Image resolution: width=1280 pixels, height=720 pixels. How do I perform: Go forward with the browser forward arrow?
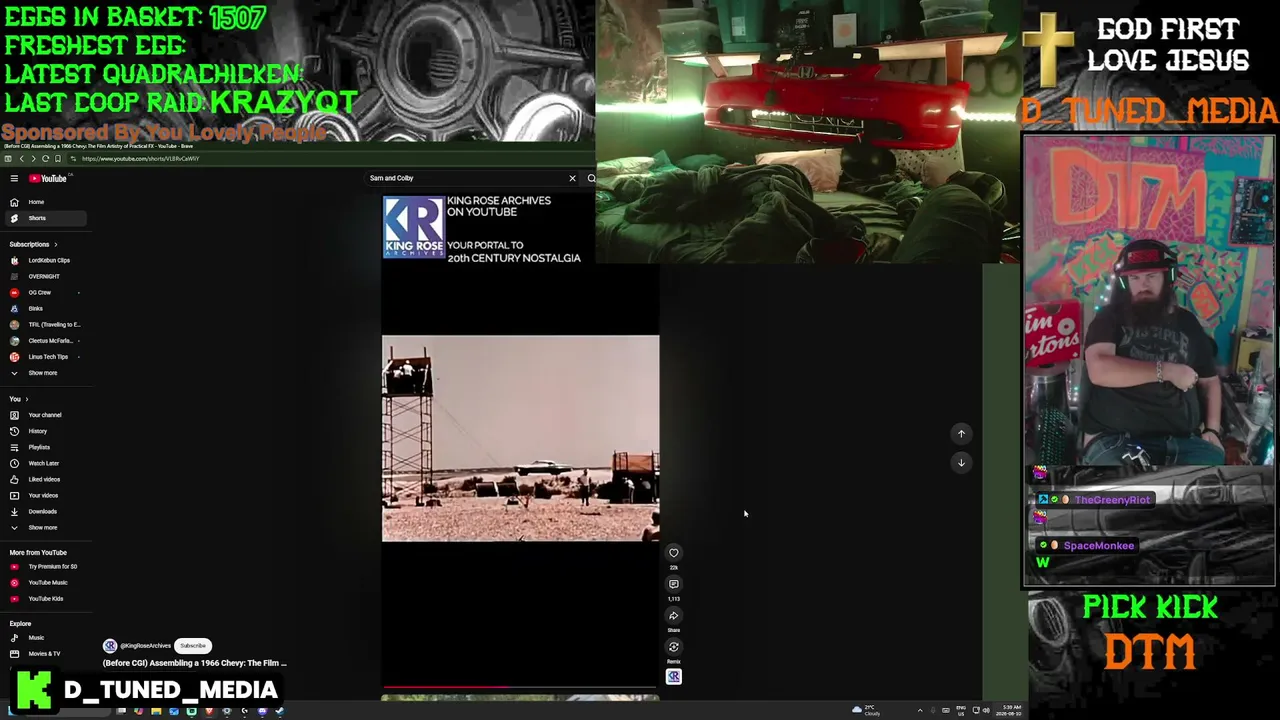click(x=33, y=159)
